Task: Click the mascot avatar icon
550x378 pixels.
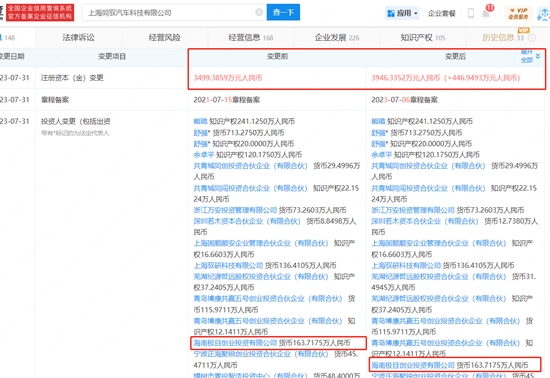Action: pos(544,14)
